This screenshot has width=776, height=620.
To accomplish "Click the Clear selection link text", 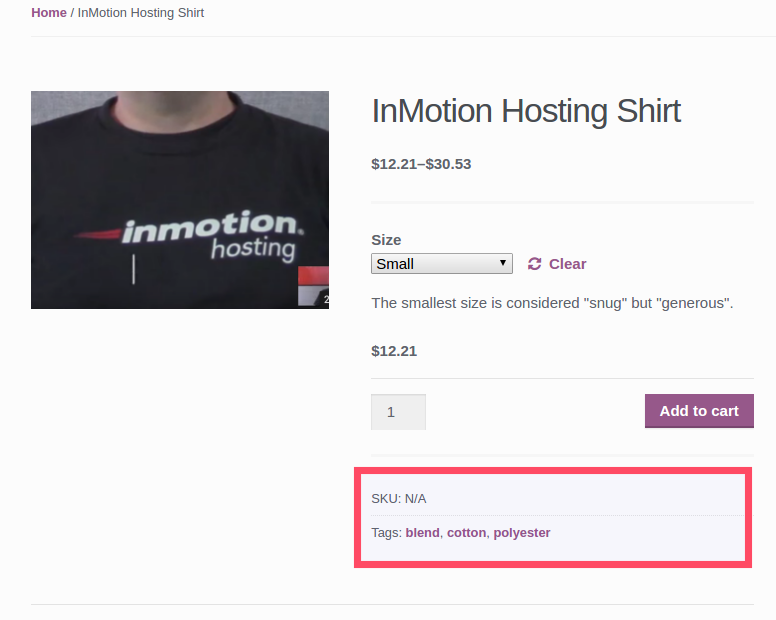I will point(567,264).
